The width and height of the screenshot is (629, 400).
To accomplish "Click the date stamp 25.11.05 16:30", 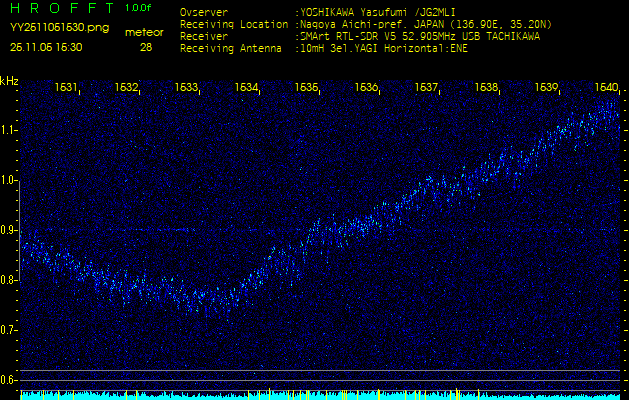I will point(46,47).
